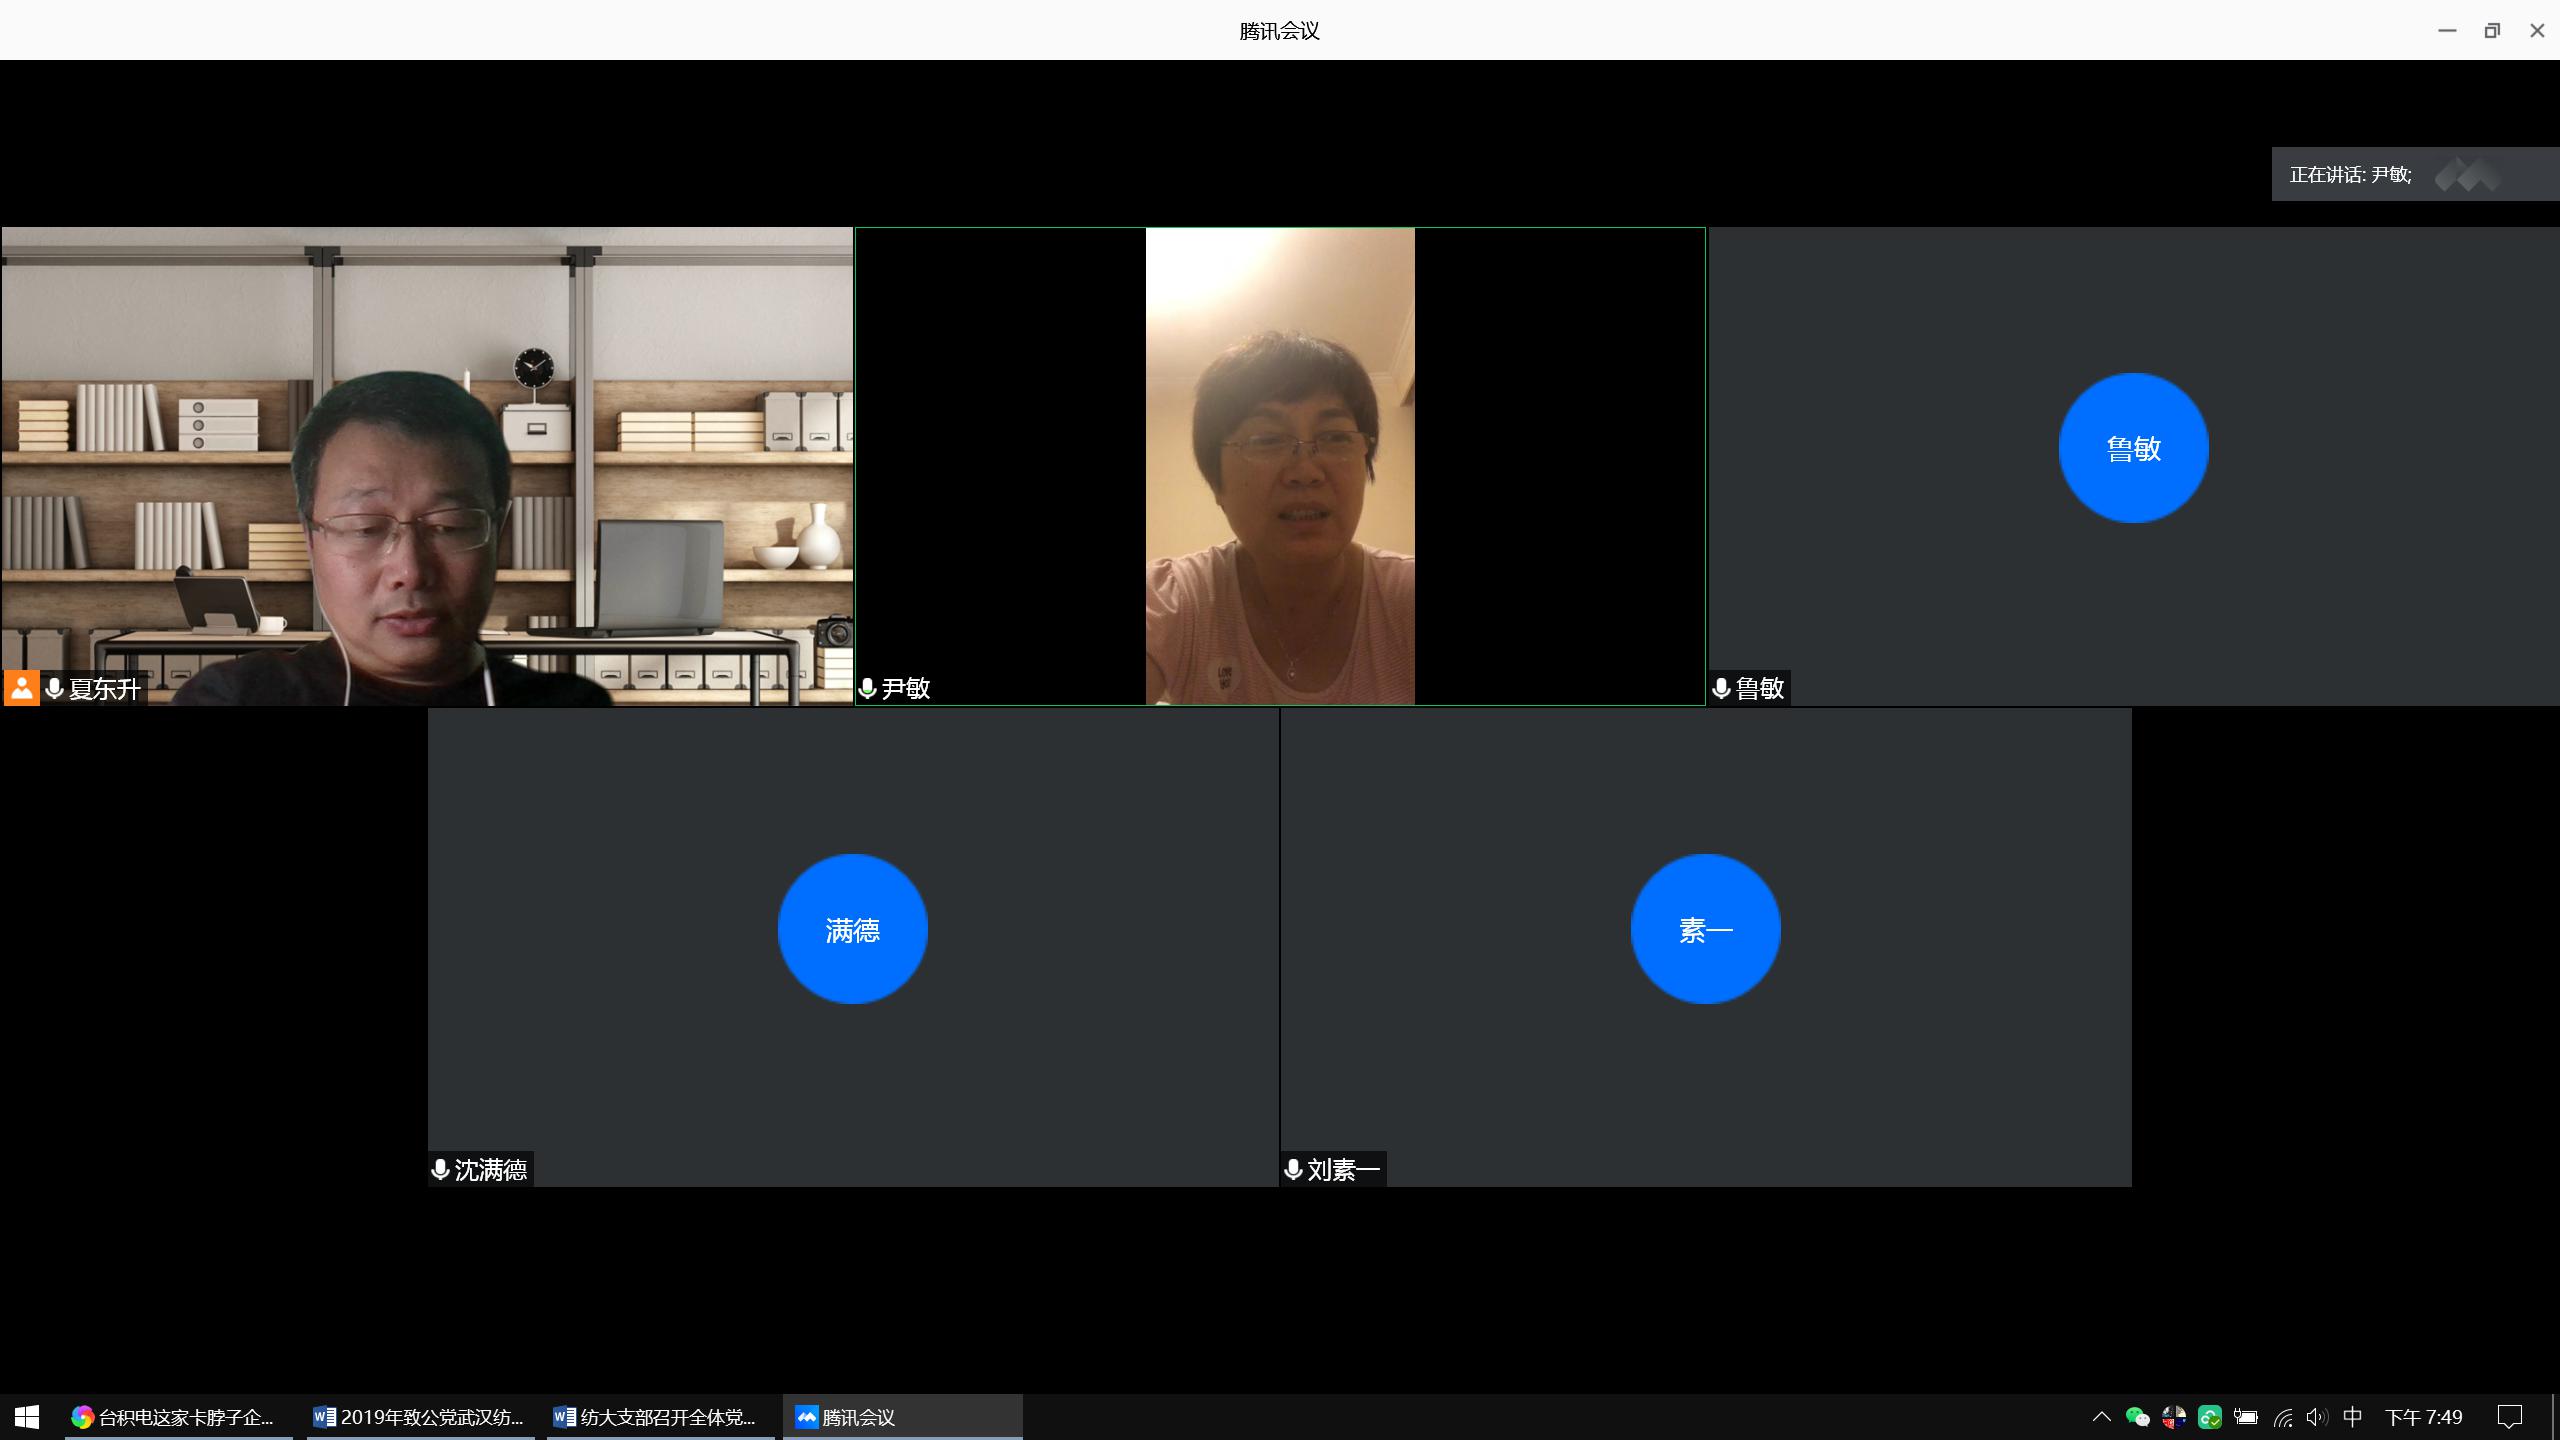Toggle the 中 input method indicator
Screen dimensions: 2560x1440
2352,1417
